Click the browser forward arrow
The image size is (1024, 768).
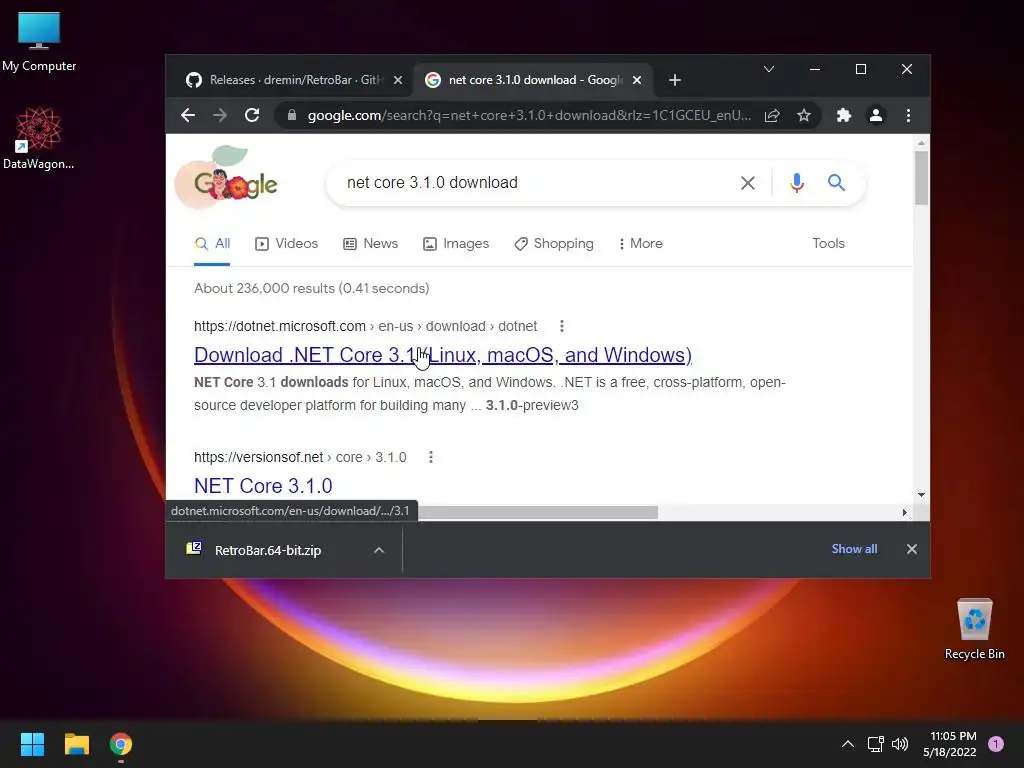pos(219,116)
